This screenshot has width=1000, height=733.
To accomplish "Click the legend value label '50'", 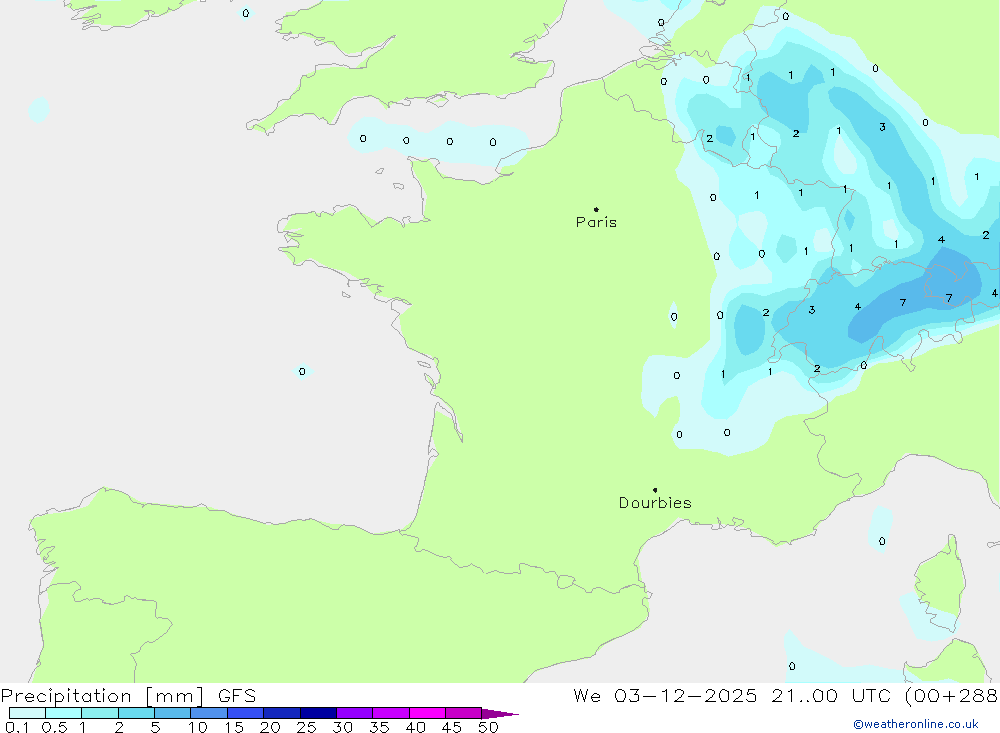I will tap(489, 727).
